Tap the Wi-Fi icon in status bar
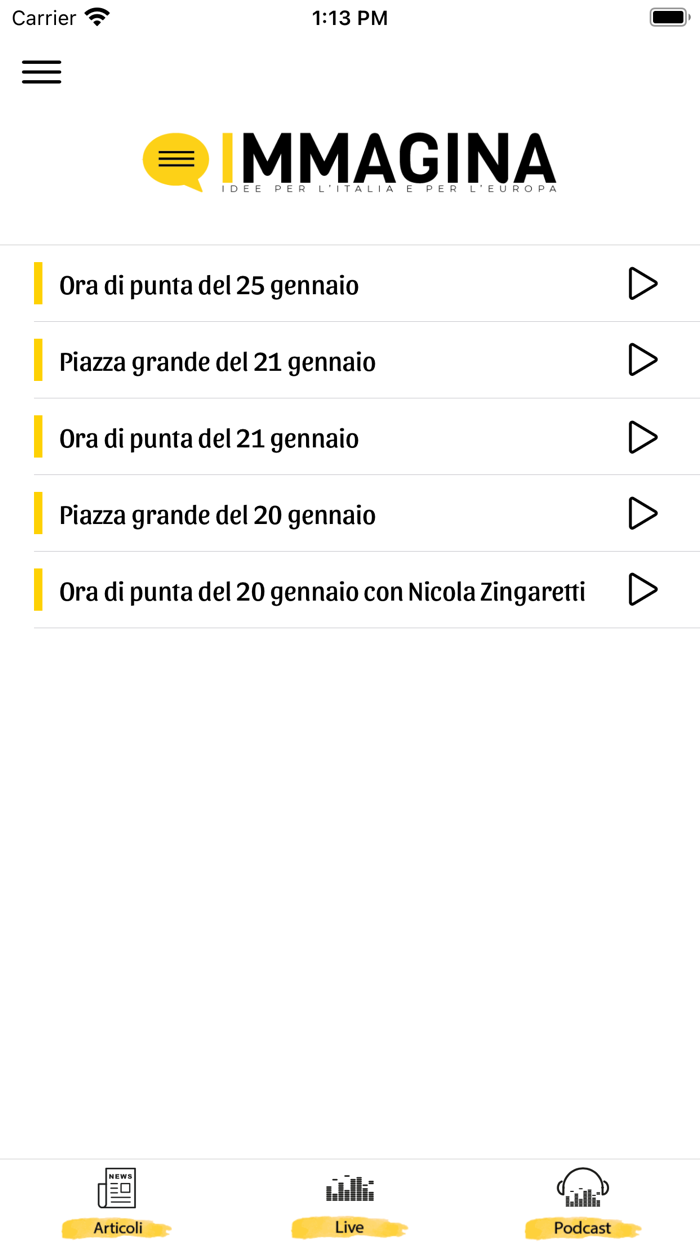The width and height of the screenshot is (700, 1244). point(96,16)
